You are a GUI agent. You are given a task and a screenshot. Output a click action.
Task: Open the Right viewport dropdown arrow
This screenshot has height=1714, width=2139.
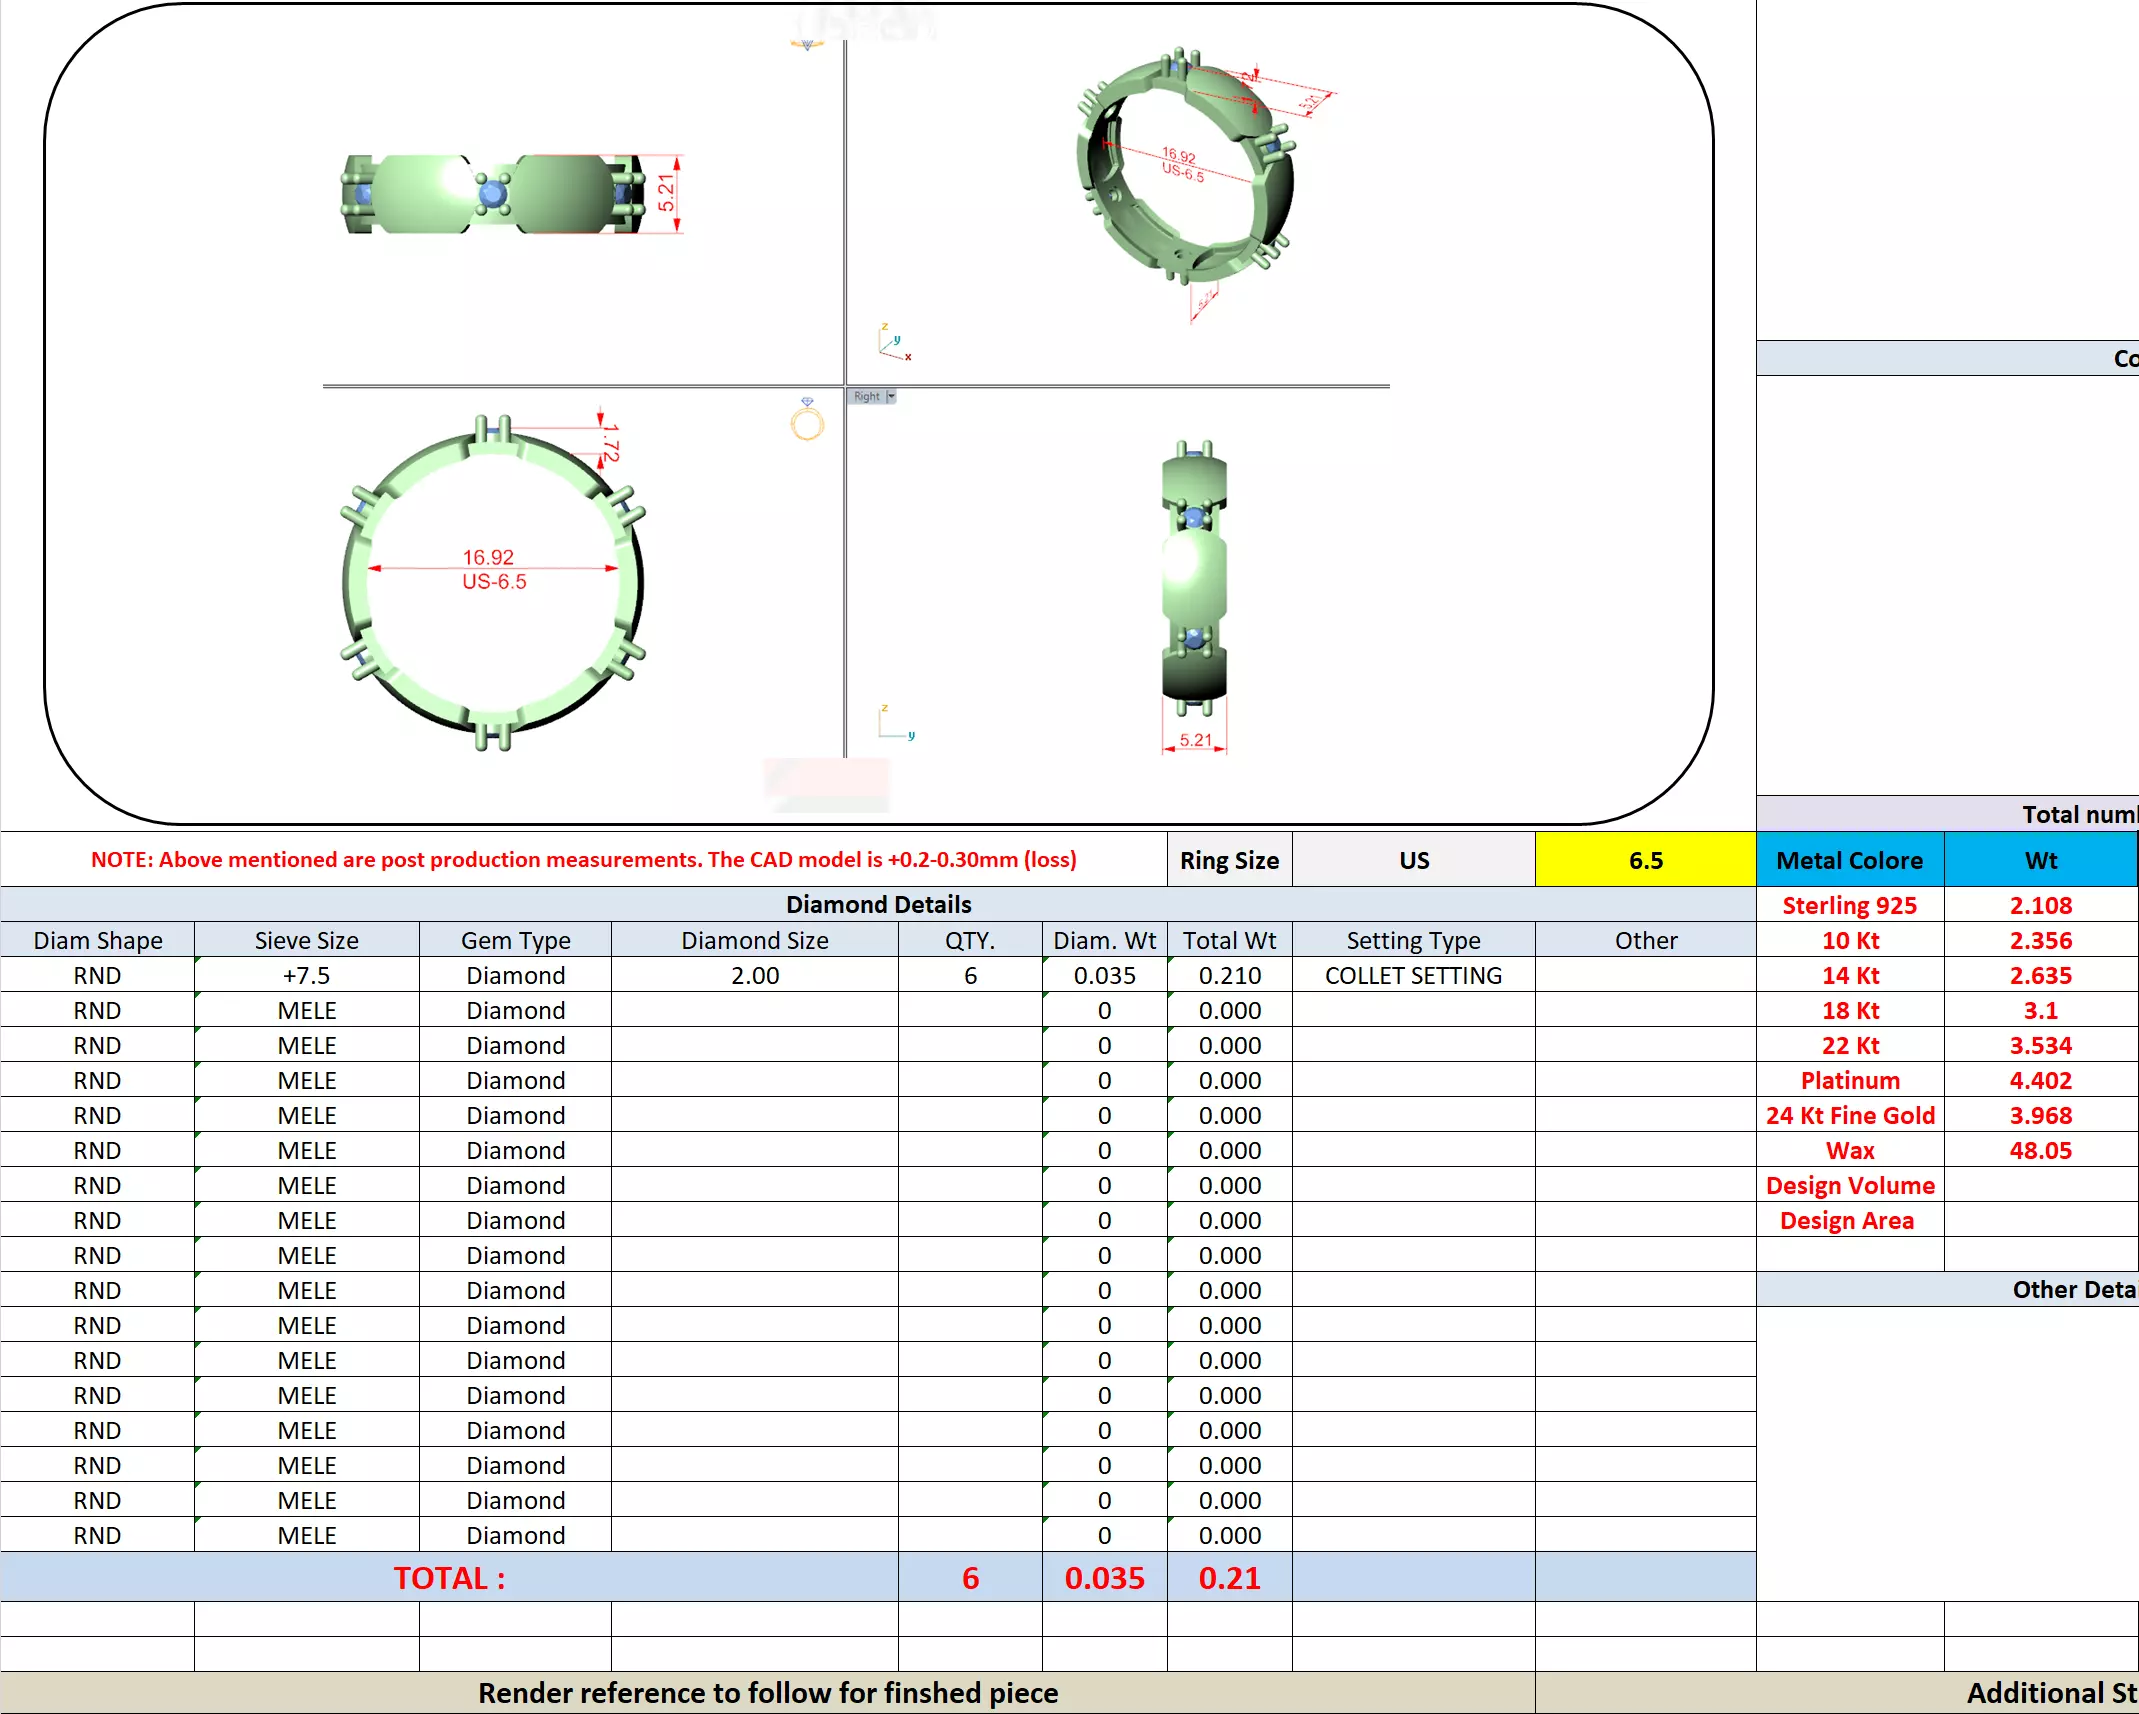pyautogui.click(x=891, y=397)
